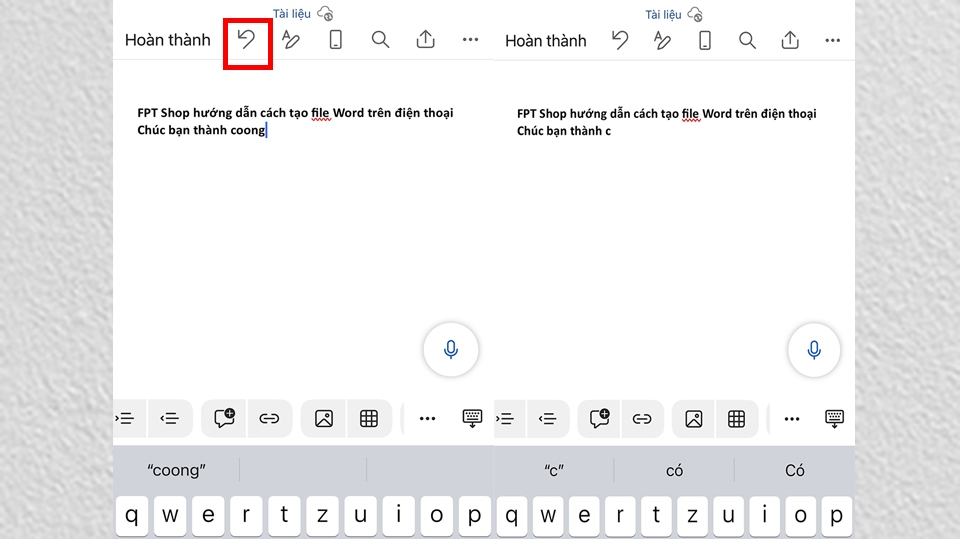Tap the e key on the left keyboard
The image size is (960, 539).
[x=208, y=516]
